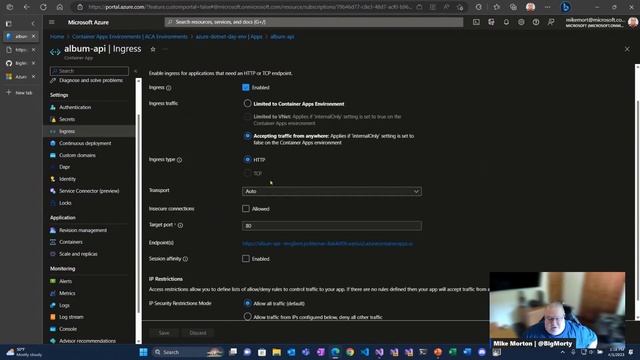
Task: Click the Console icon in sidebar
Action: [53, 329]
